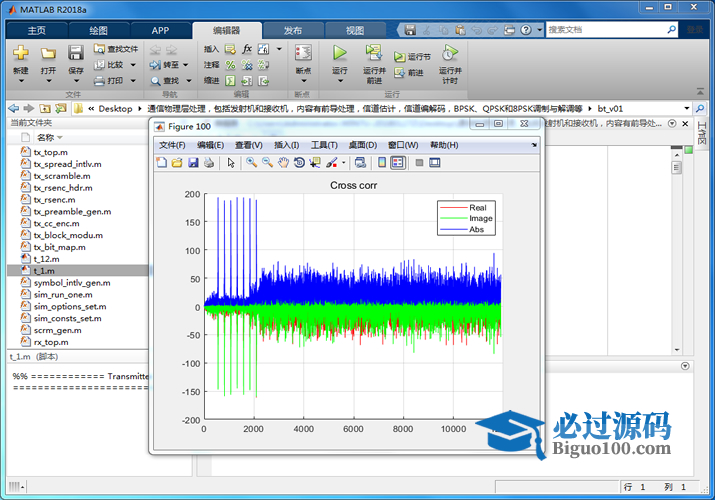Viewport: 715px width, 500px height.
Task: Select sim_run_one.m file
Action: [x=63, y=294]
